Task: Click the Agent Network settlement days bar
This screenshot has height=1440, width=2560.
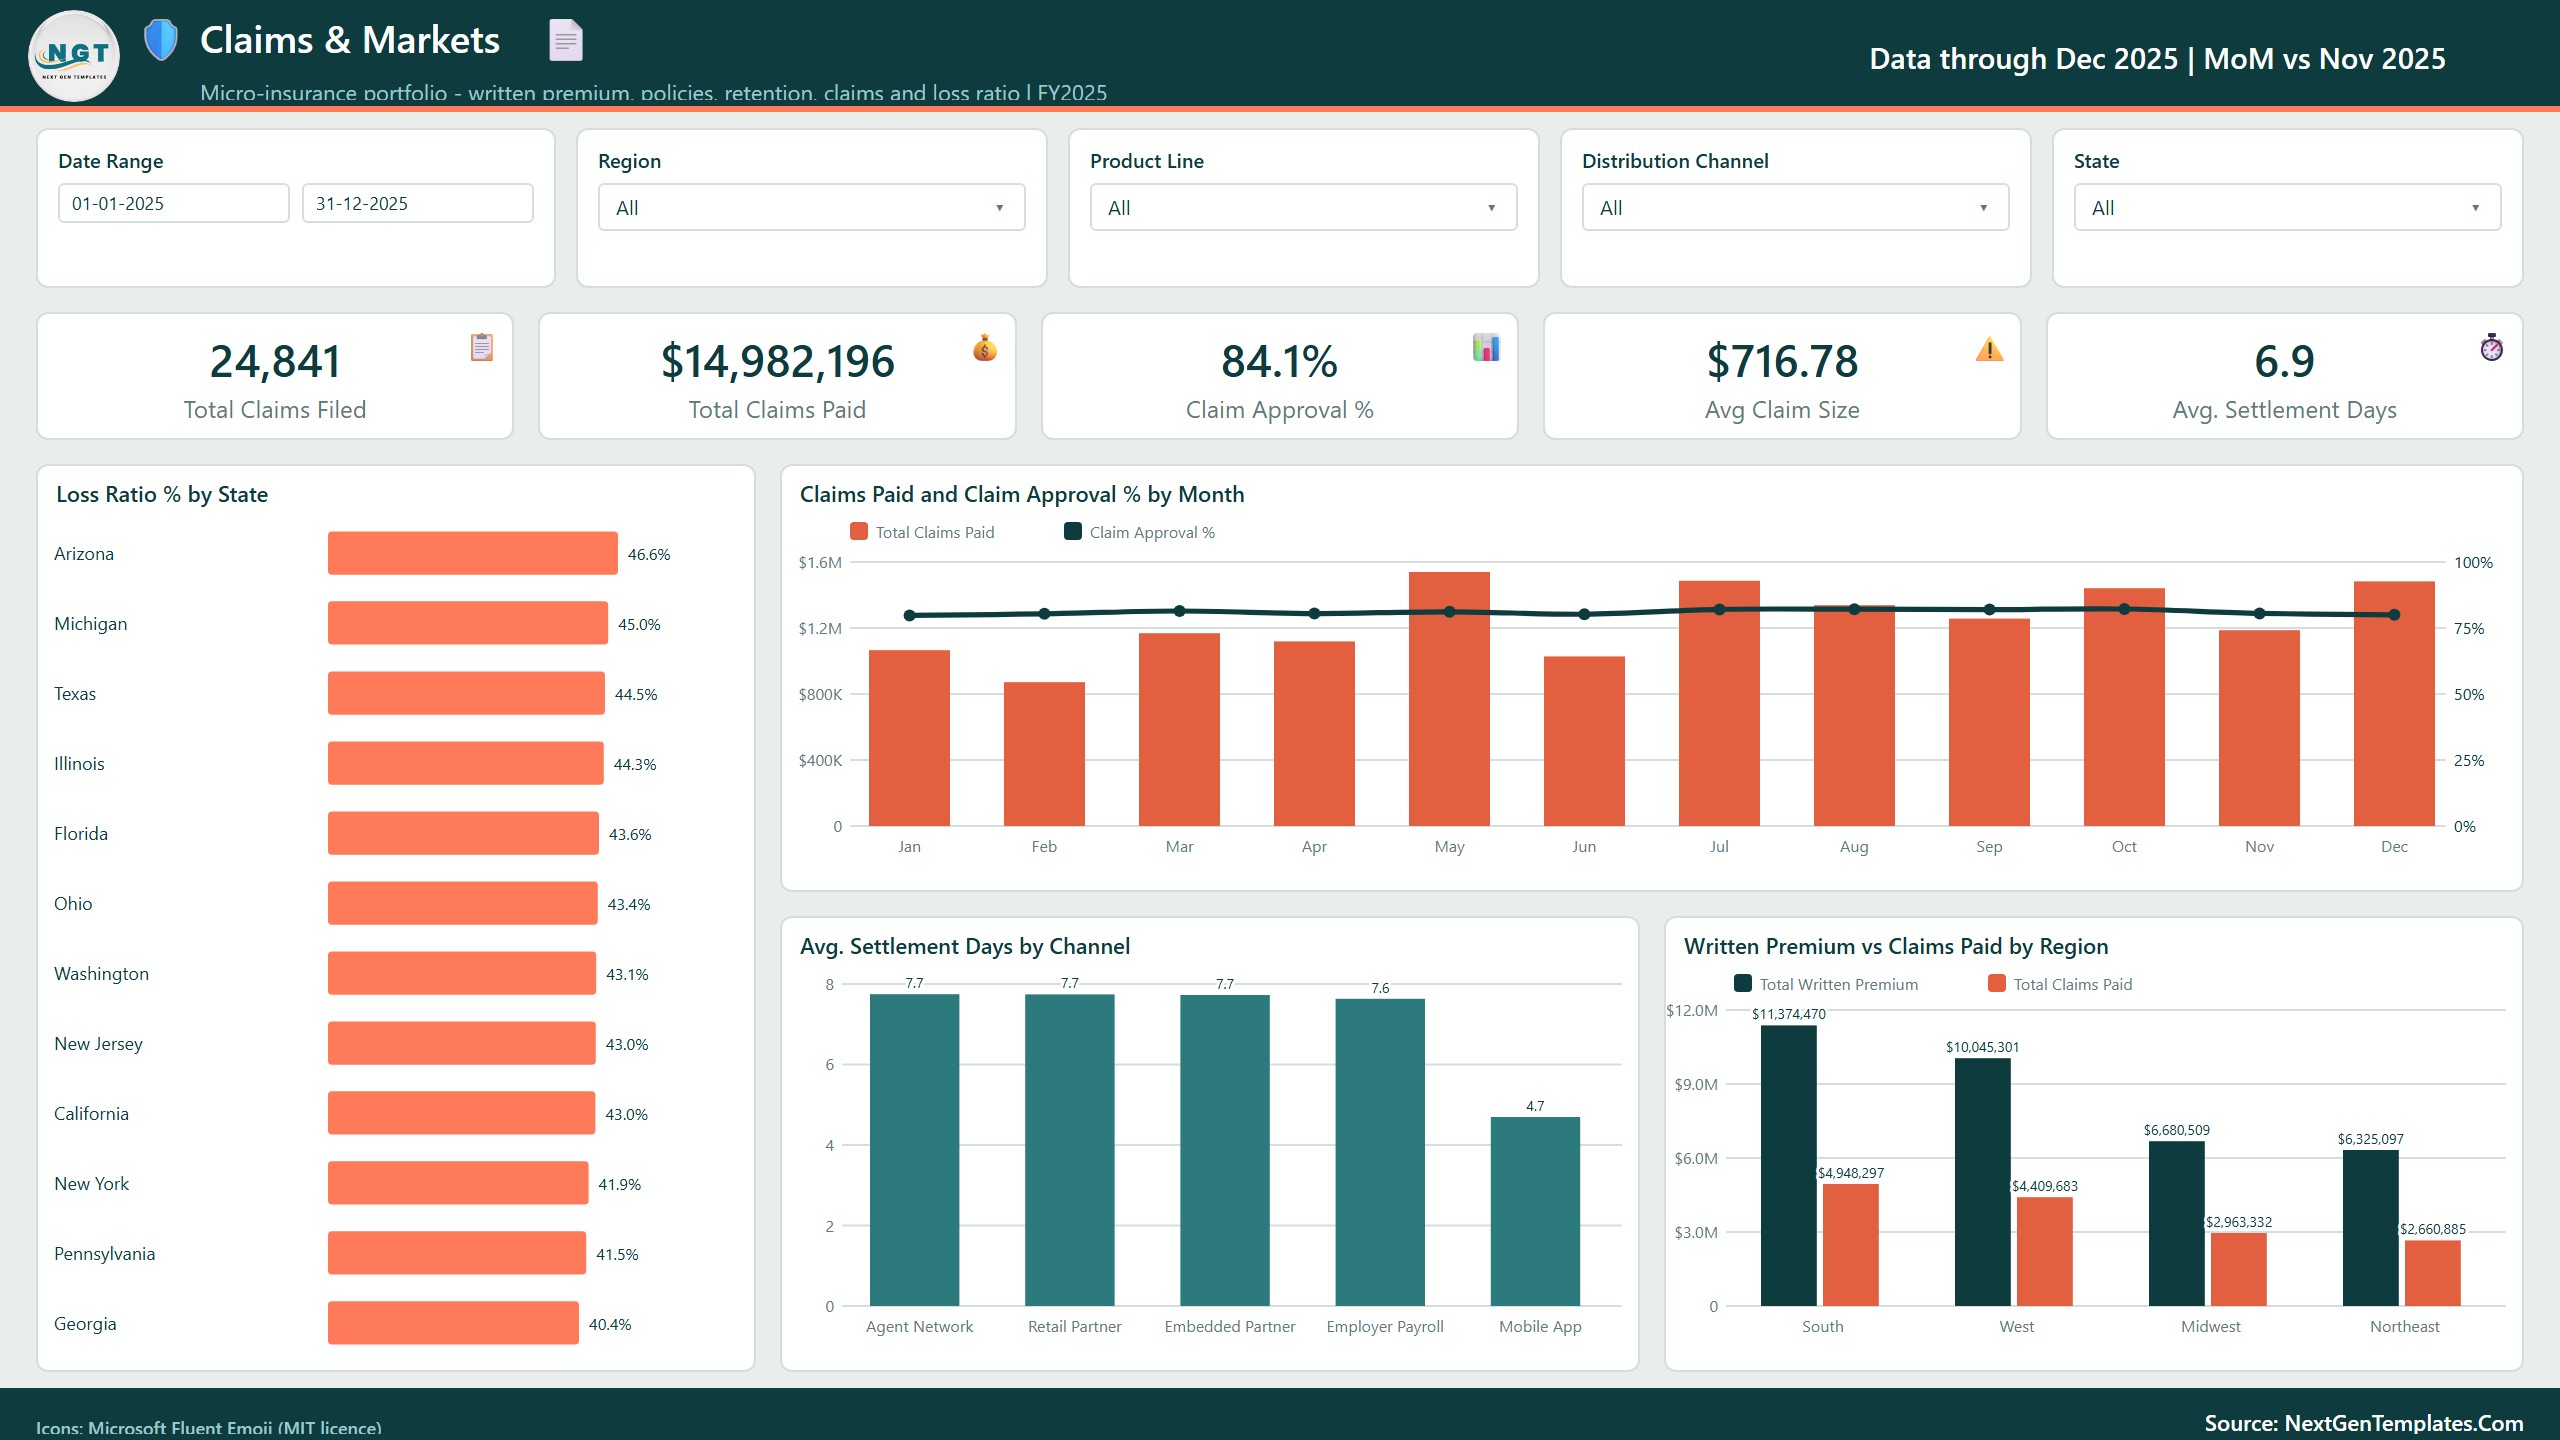Action: (x=914, y=1150)
